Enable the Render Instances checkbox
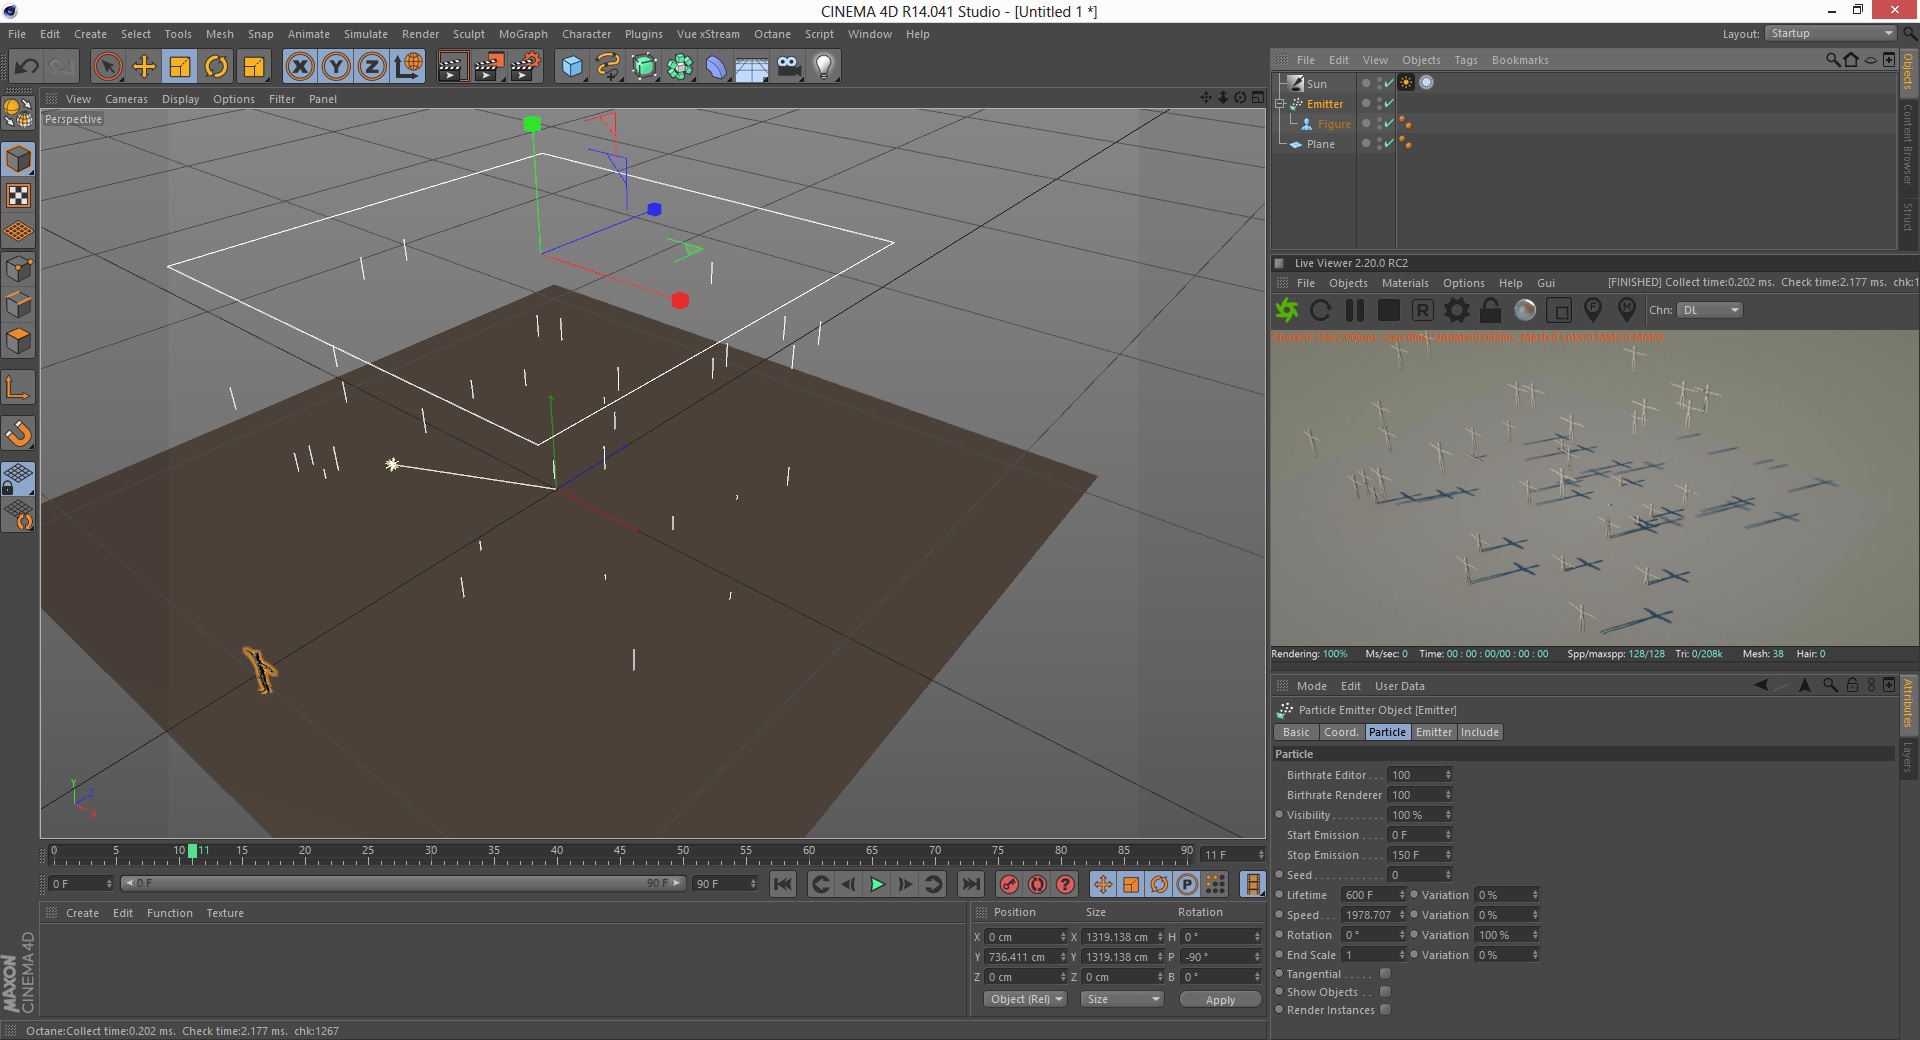This screenshot has height=1040, width=1920. (x=1385, y=1010)
